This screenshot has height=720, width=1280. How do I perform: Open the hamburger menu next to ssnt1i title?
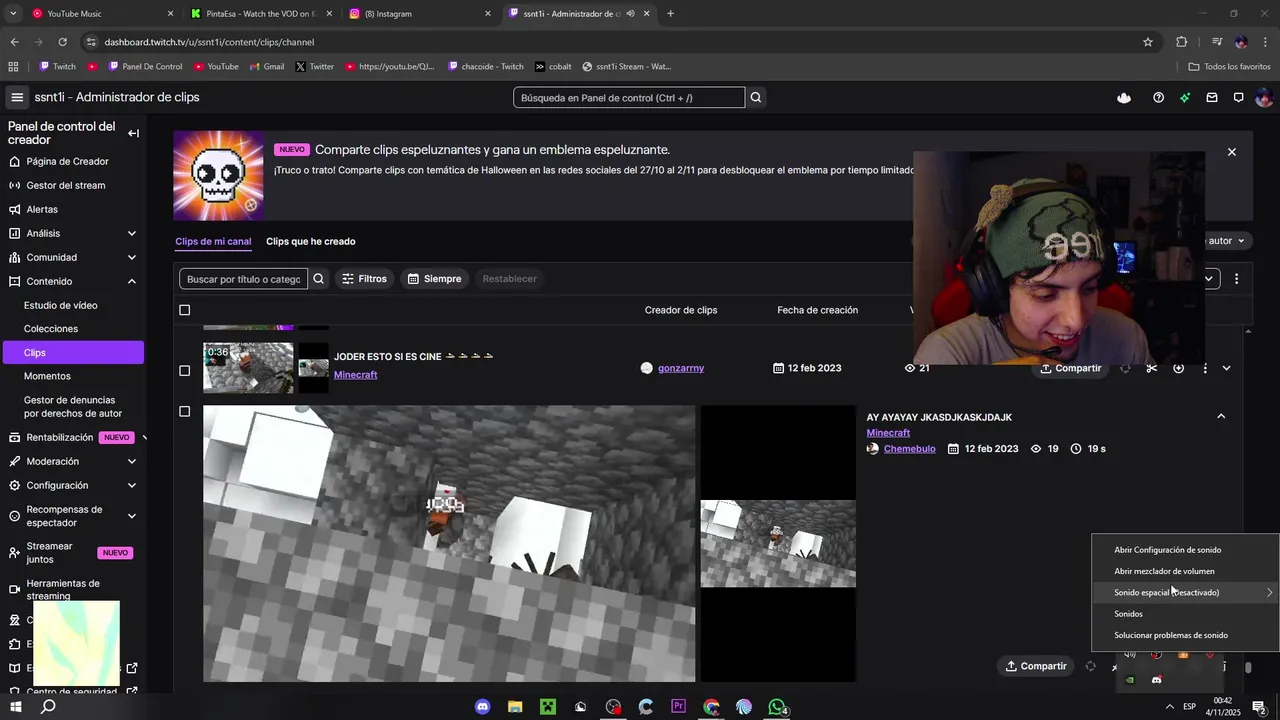17,97
